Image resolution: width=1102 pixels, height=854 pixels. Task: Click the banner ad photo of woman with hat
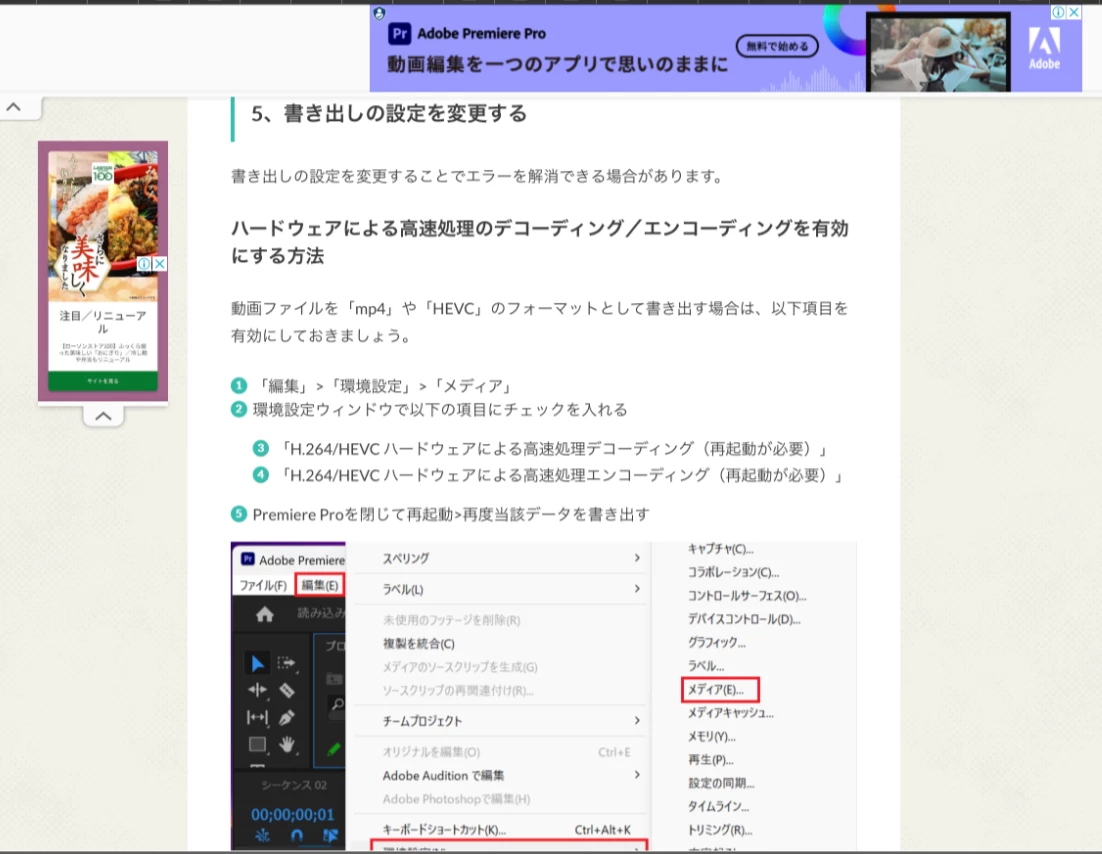(938, 53)
